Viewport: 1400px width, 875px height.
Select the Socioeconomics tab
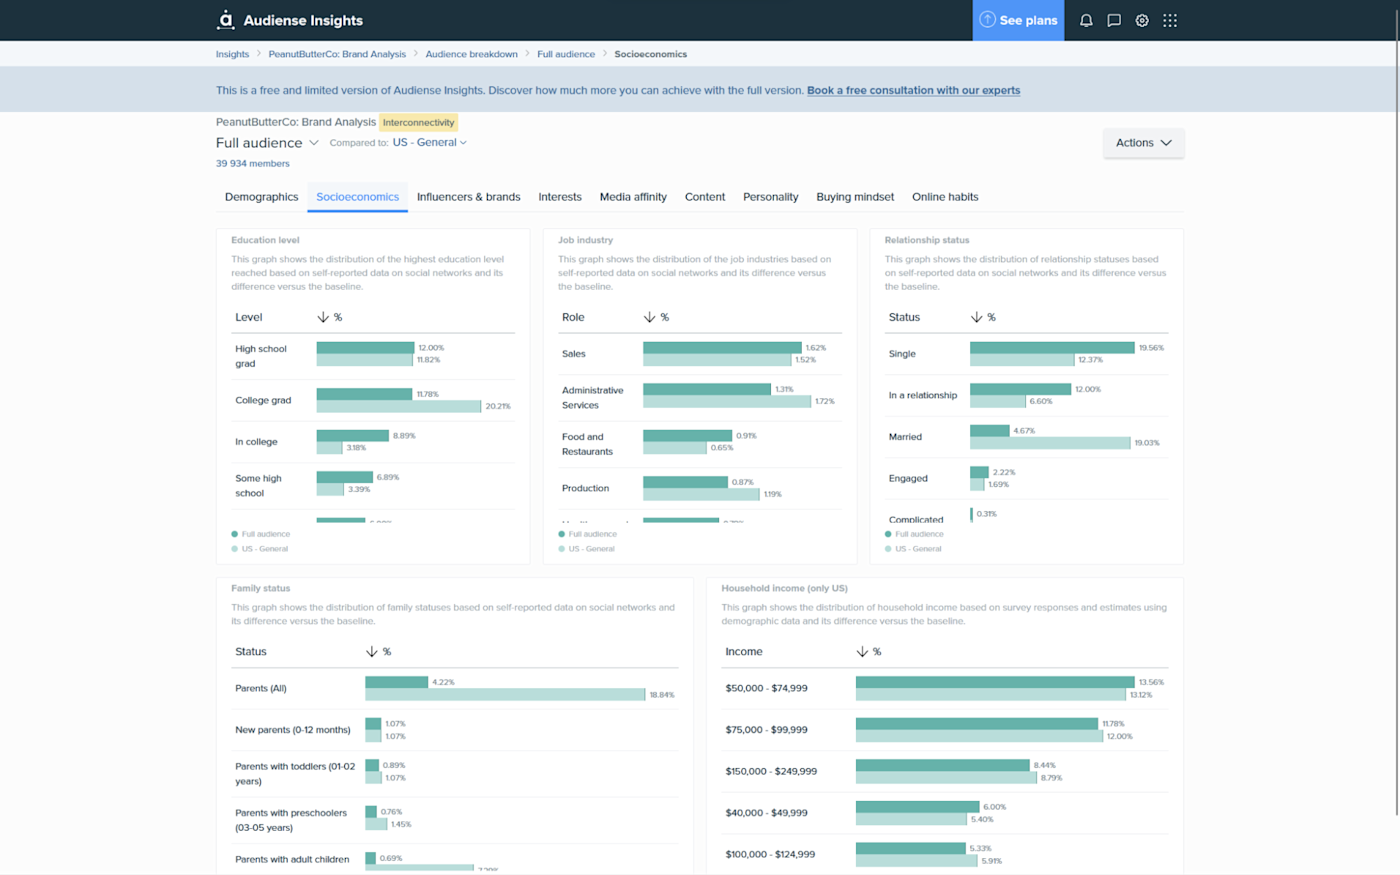358,197
